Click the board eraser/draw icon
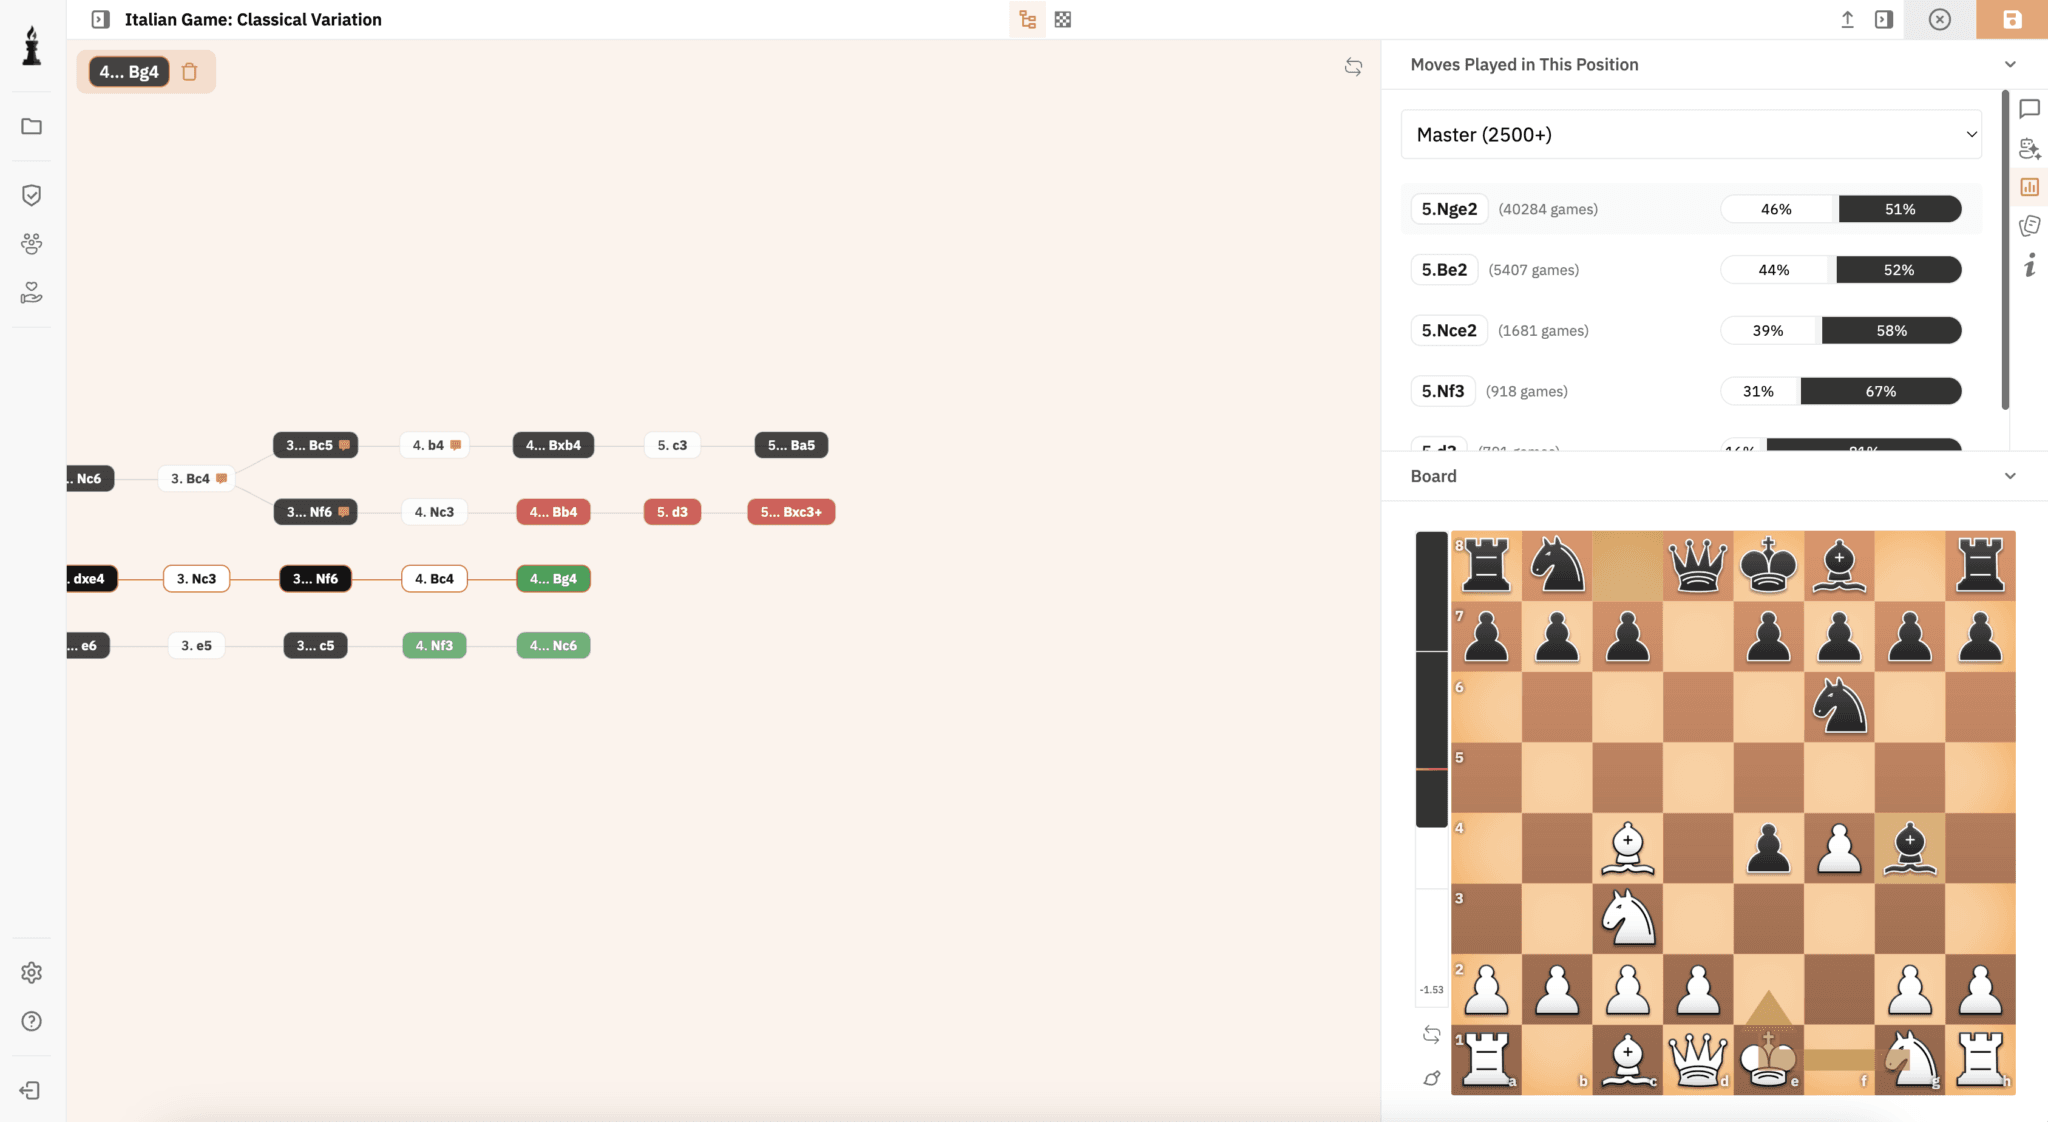This screenshot has width=2048, height=1122. 1432,1078
